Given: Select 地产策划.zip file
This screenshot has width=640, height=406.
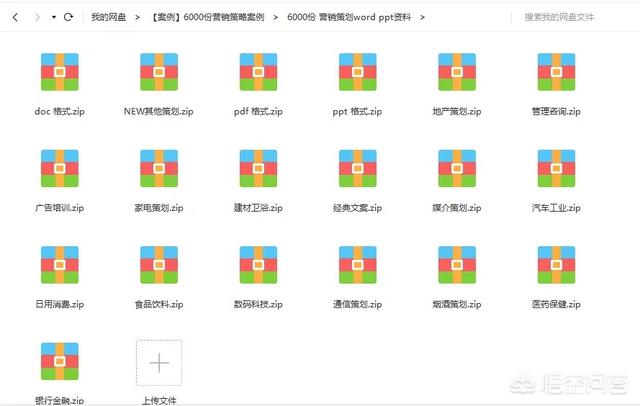Looking at the screenshot, I should [x=457, y=72].
